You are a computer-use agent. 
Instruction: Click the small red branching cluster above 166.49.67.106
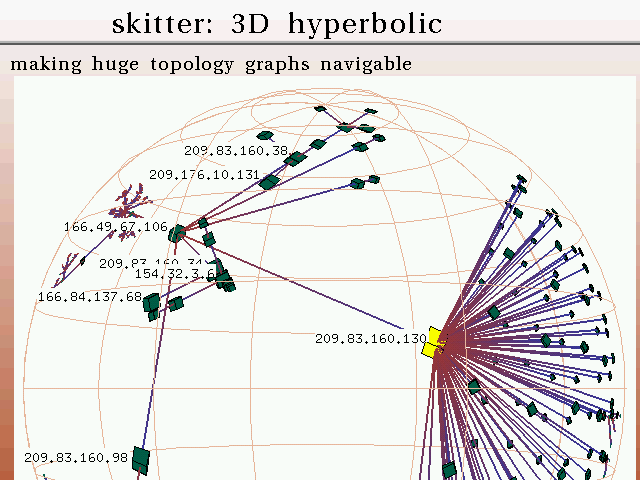pyautogui.click(x=129, y=202)
